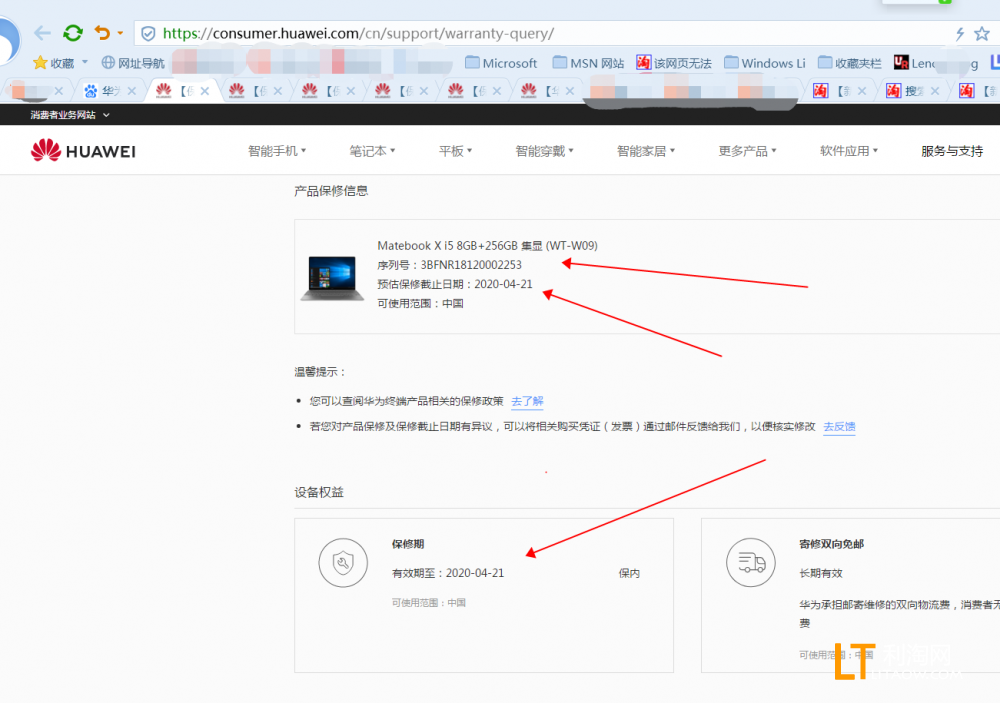Follow the 去反馈 feedback link
The height and width of the screenshot is (703, 1000).
click(839, 427)
